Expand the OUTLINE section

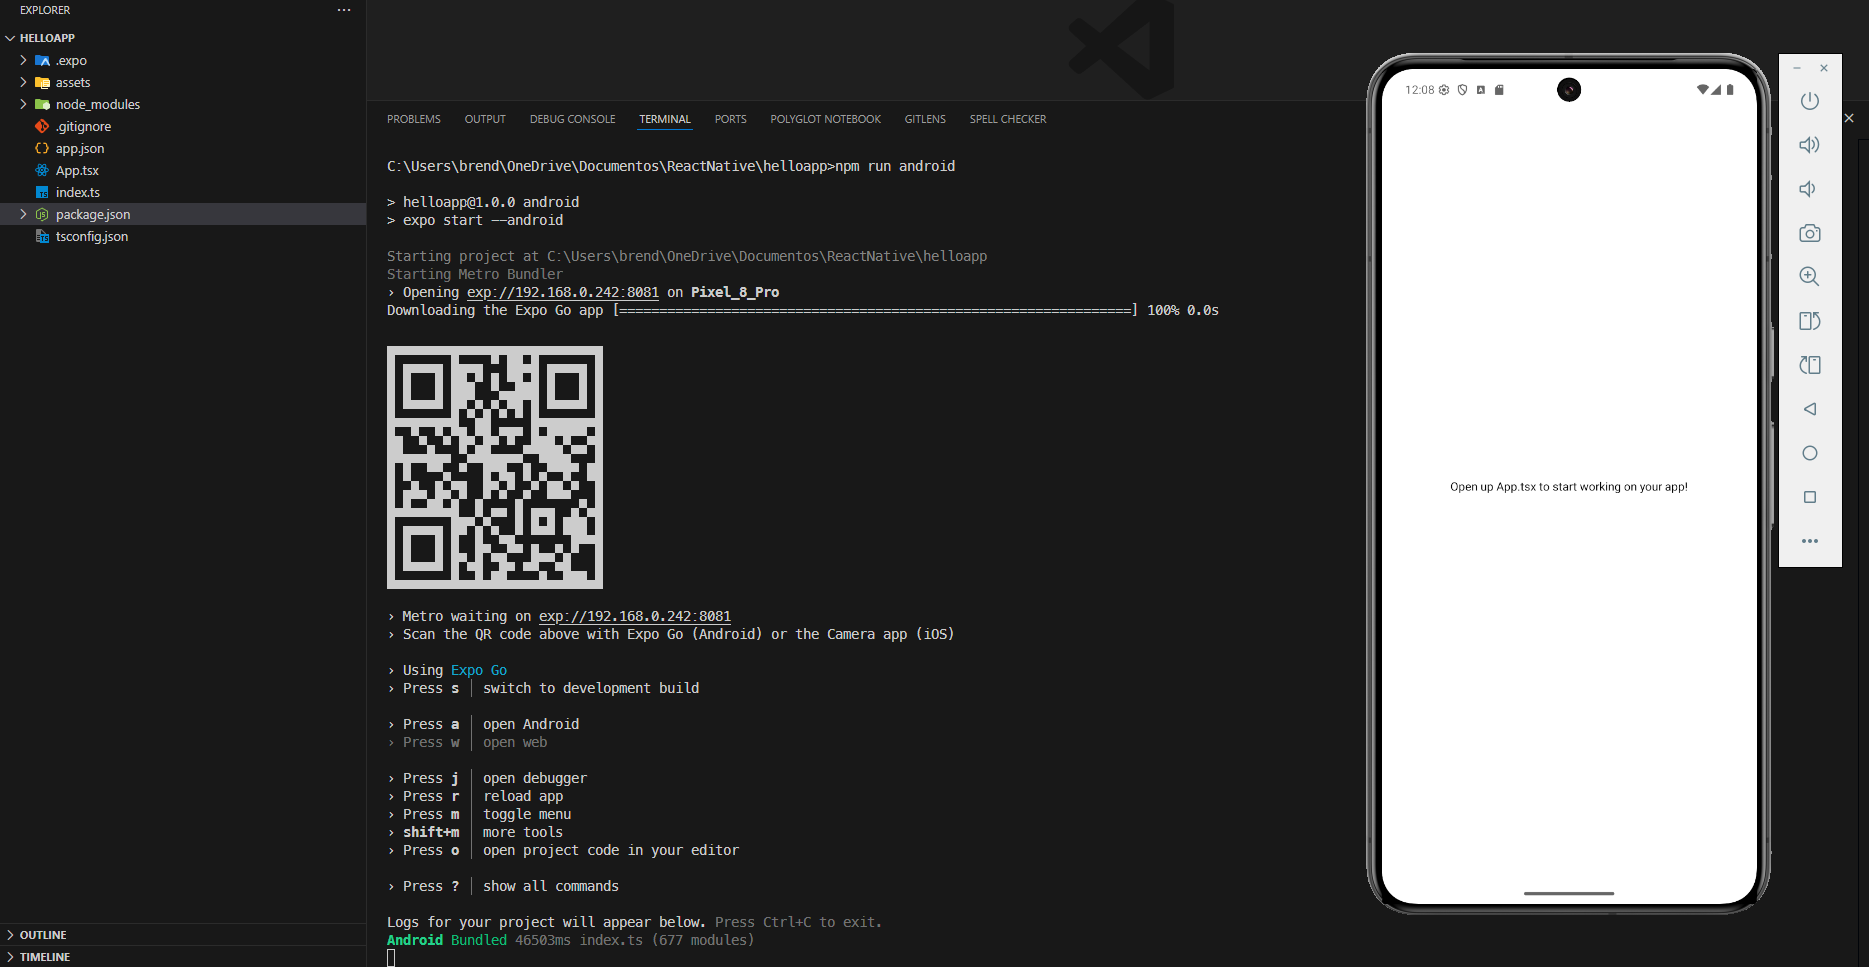(x=43, y=935)
